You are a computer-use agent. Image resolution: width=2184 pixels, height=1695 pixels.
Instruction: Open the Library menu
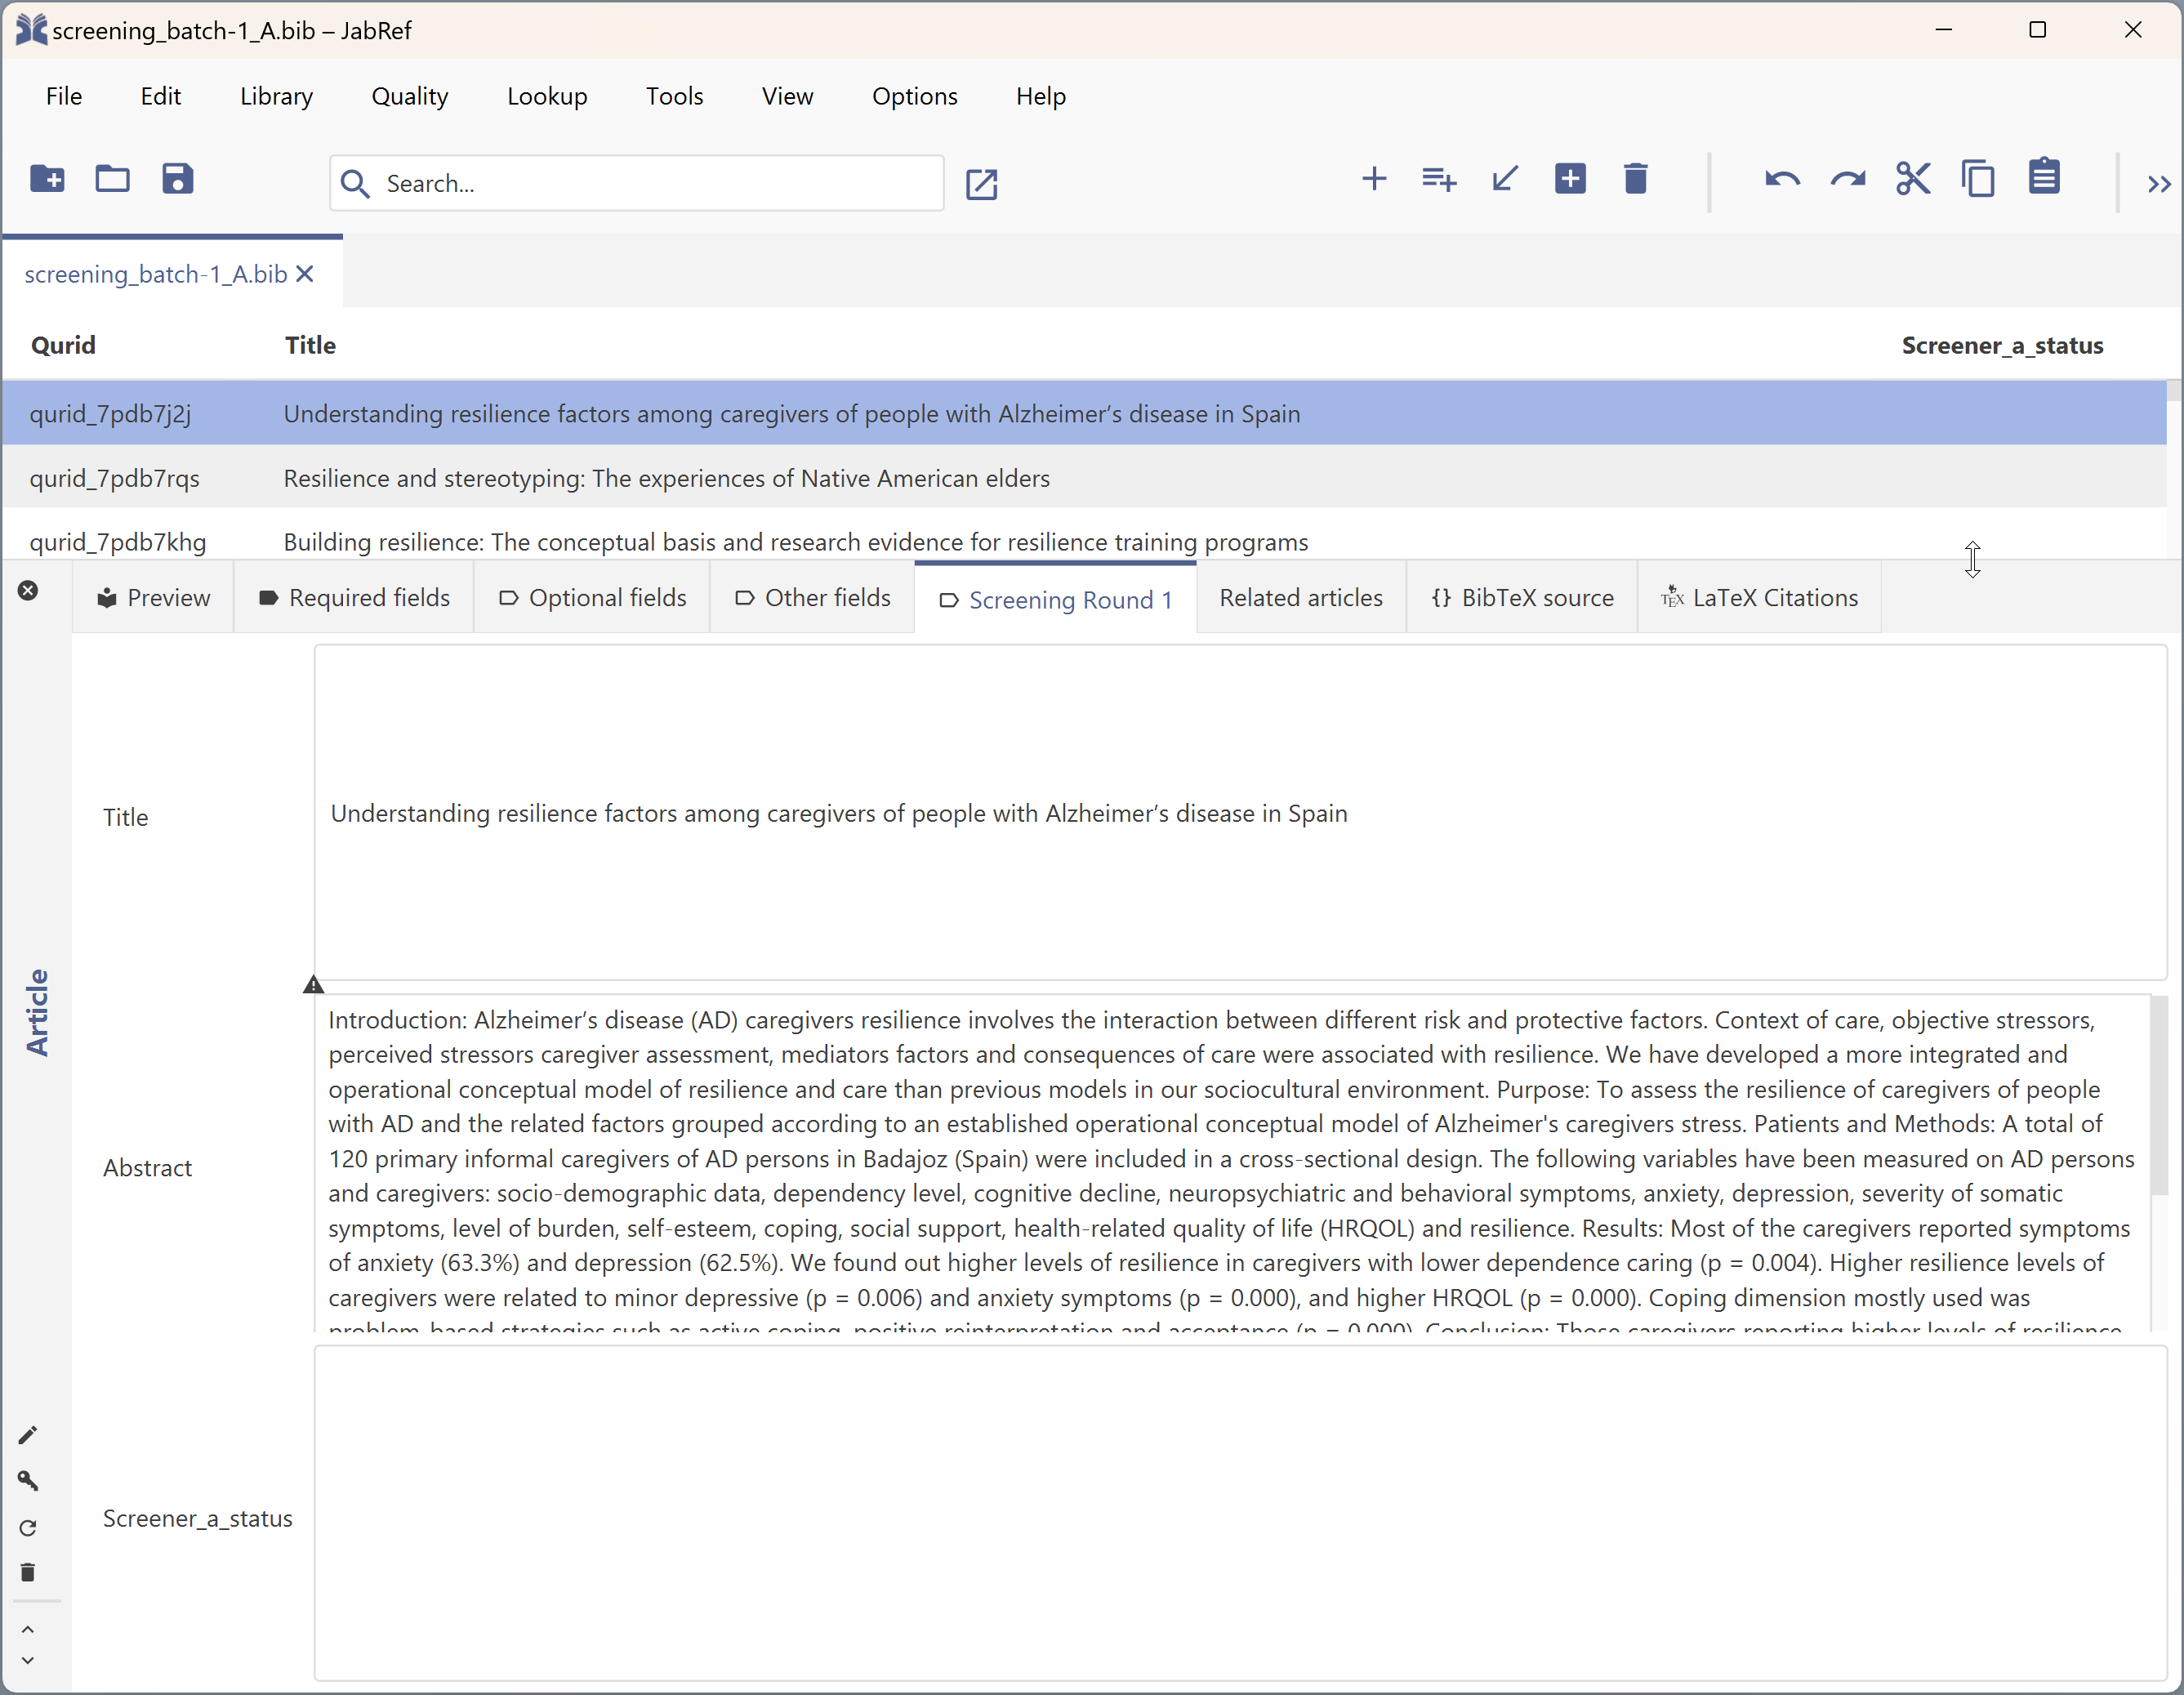[x=277, y=96]
